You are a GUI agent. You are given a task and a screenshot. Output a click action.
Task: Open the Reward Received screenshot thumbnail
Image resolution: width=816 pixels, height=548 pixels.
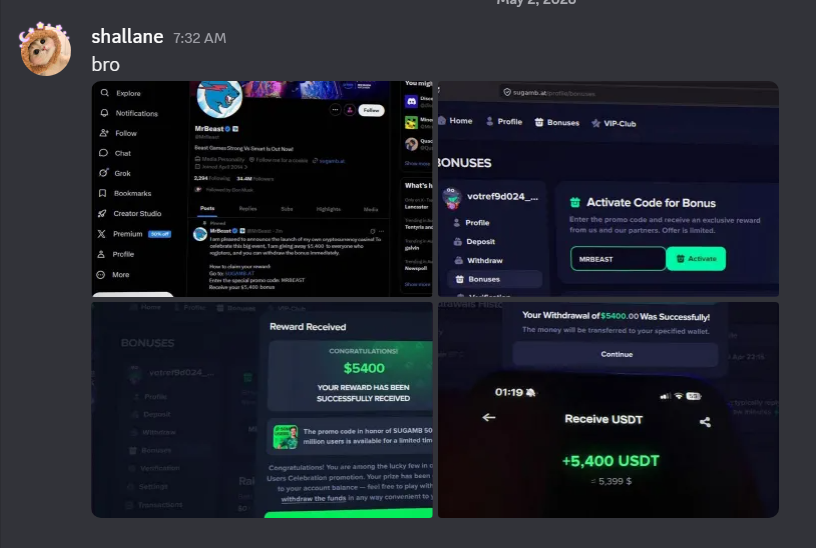pos(262,410)
